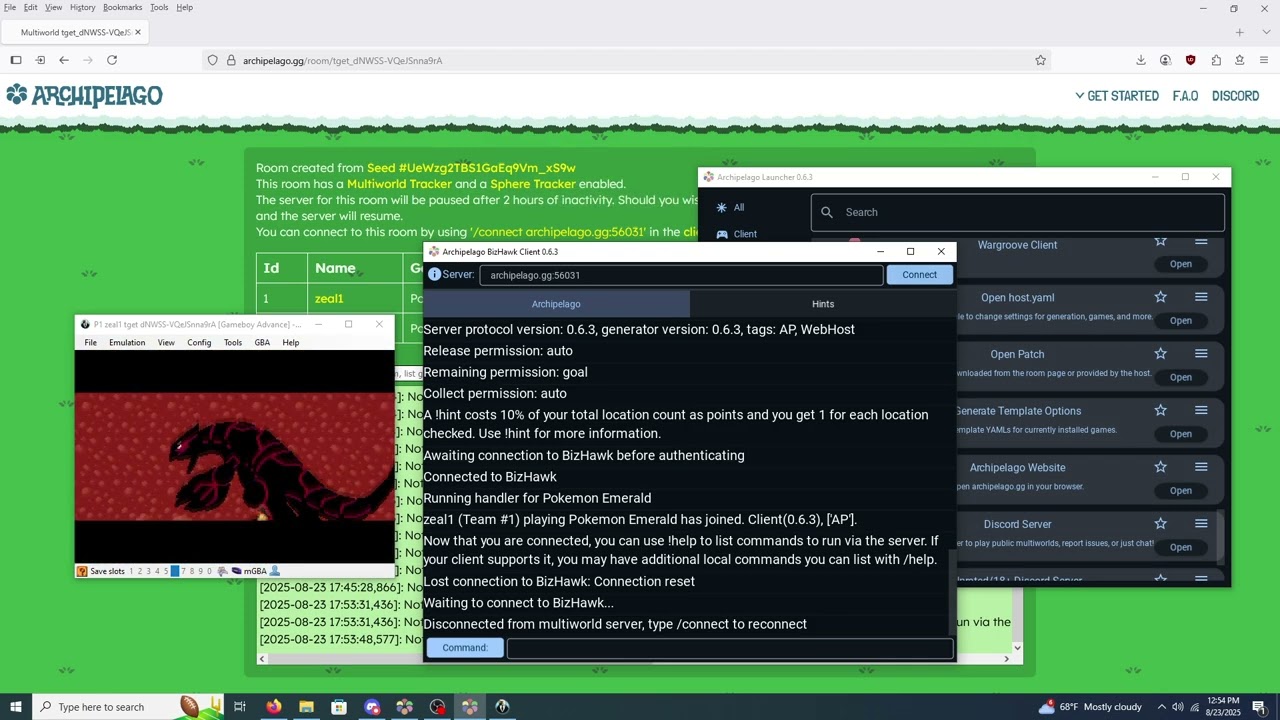1280x720 pixels.
Task: Open the Sphere Tracker link
Action: pos(532,184)
